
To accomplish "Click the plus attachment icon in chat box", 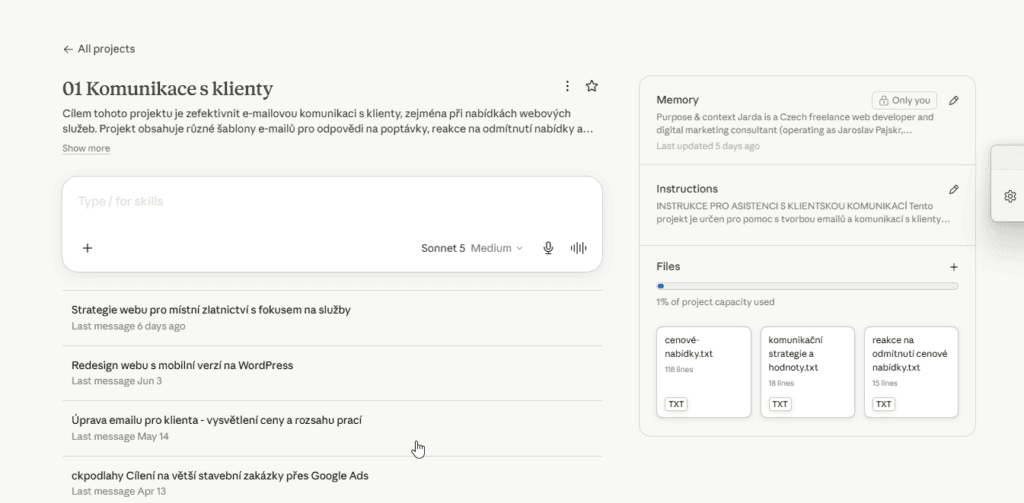I will 88,248.
